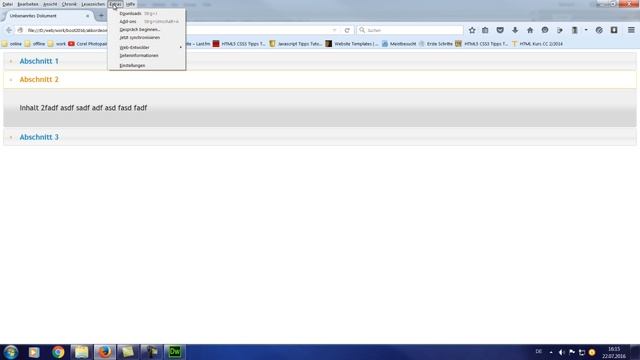This screenshot has width=640, height=360.
Task: Close the open Extras menu
Action: (x=116, y=4)
